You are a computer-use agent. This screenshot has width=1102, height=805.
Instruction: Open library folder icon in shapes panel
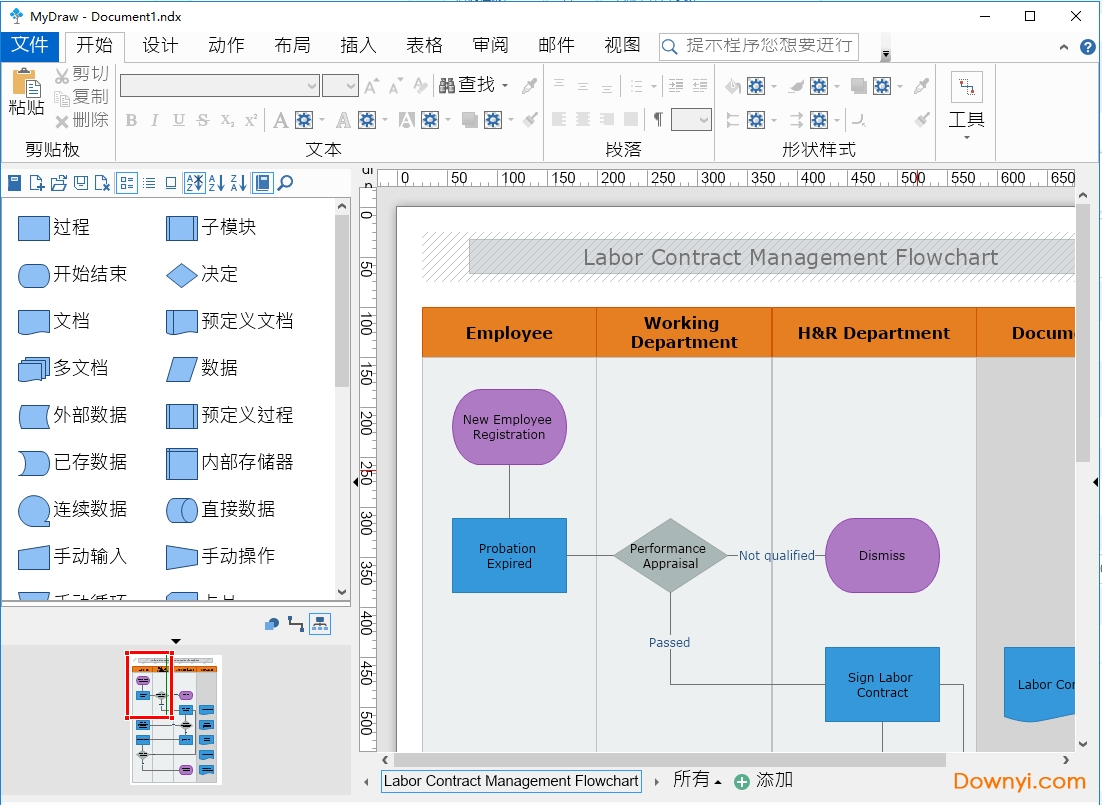(x=58, y=183)
